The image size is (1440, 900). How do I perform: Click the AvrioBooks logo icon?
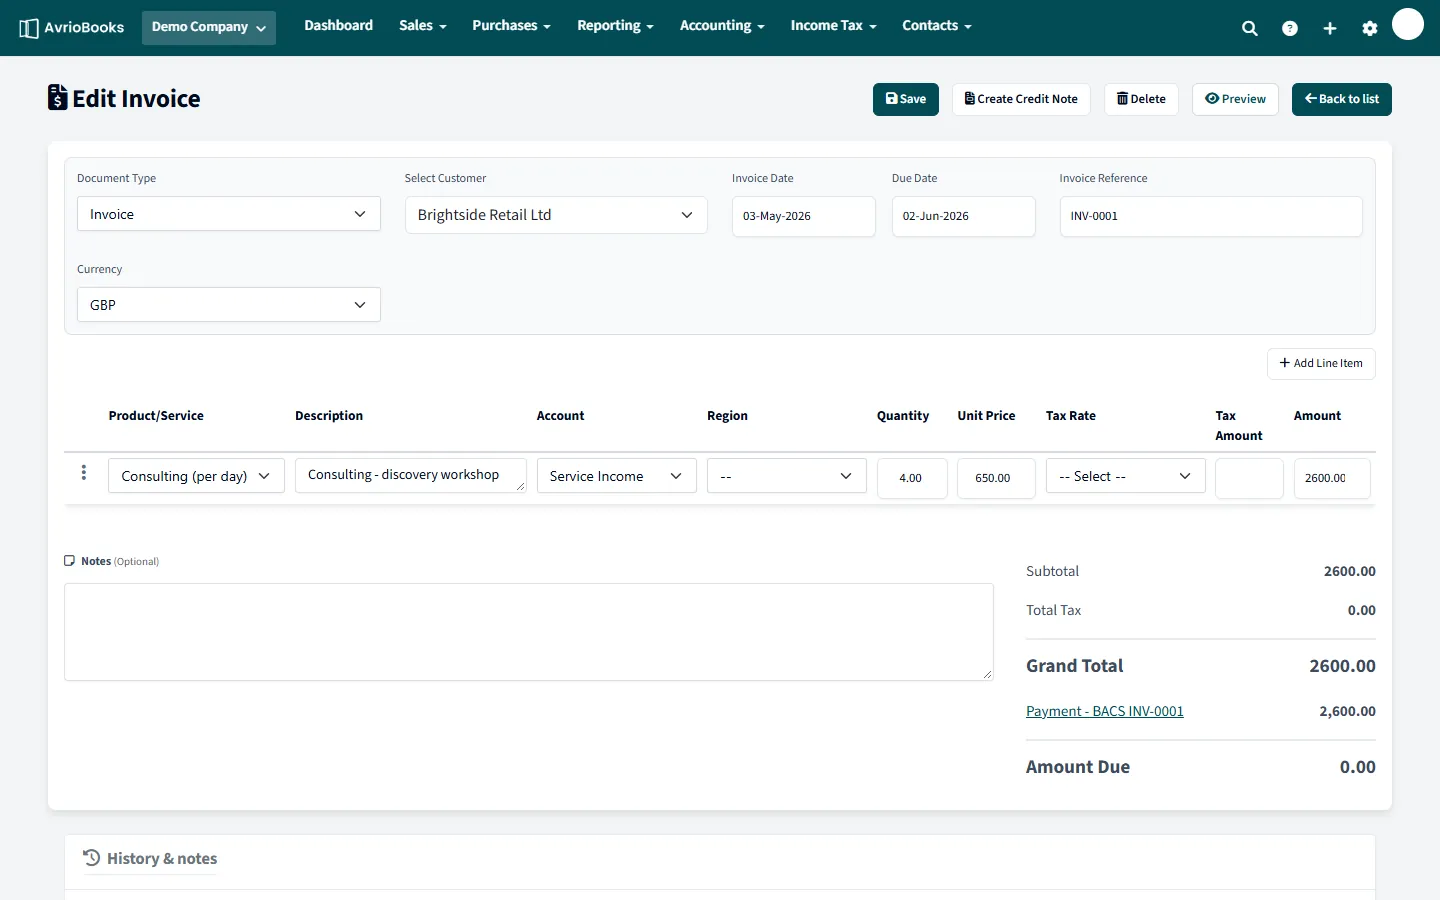tap(29, 28)
